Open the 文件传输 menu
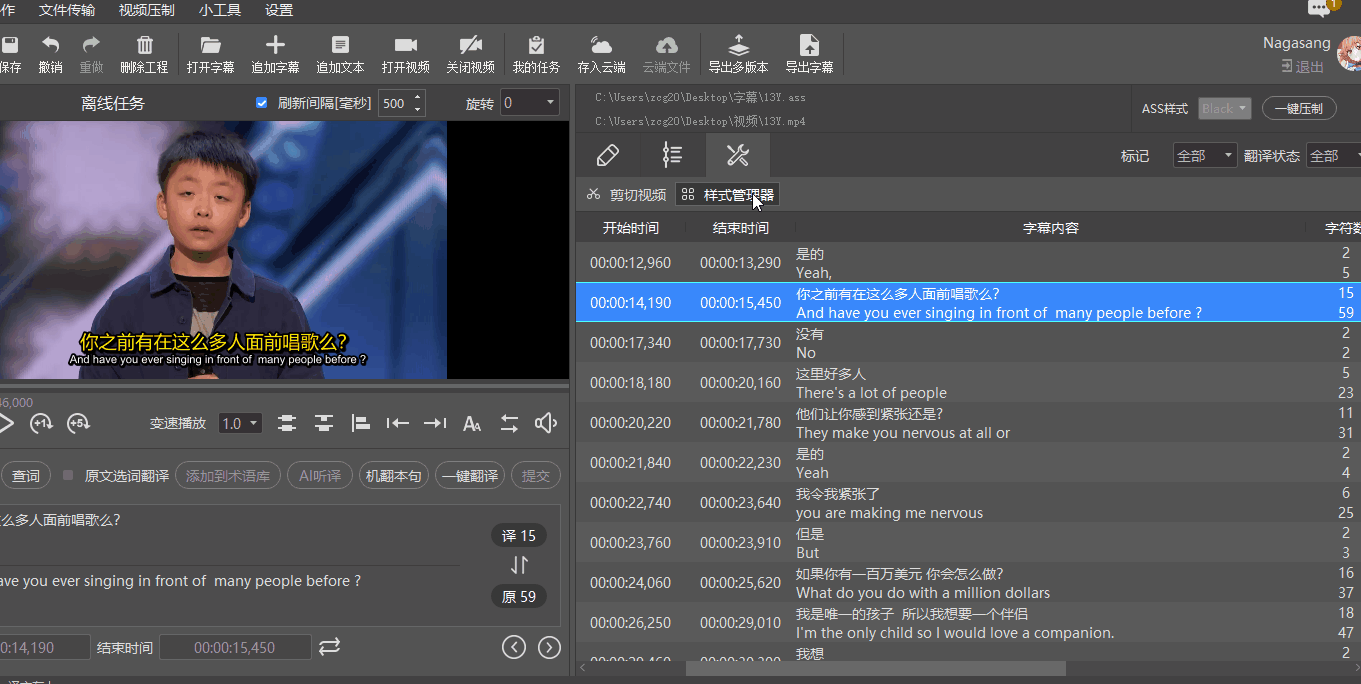This screenshot has height=684, width=1361. point(67,10)
